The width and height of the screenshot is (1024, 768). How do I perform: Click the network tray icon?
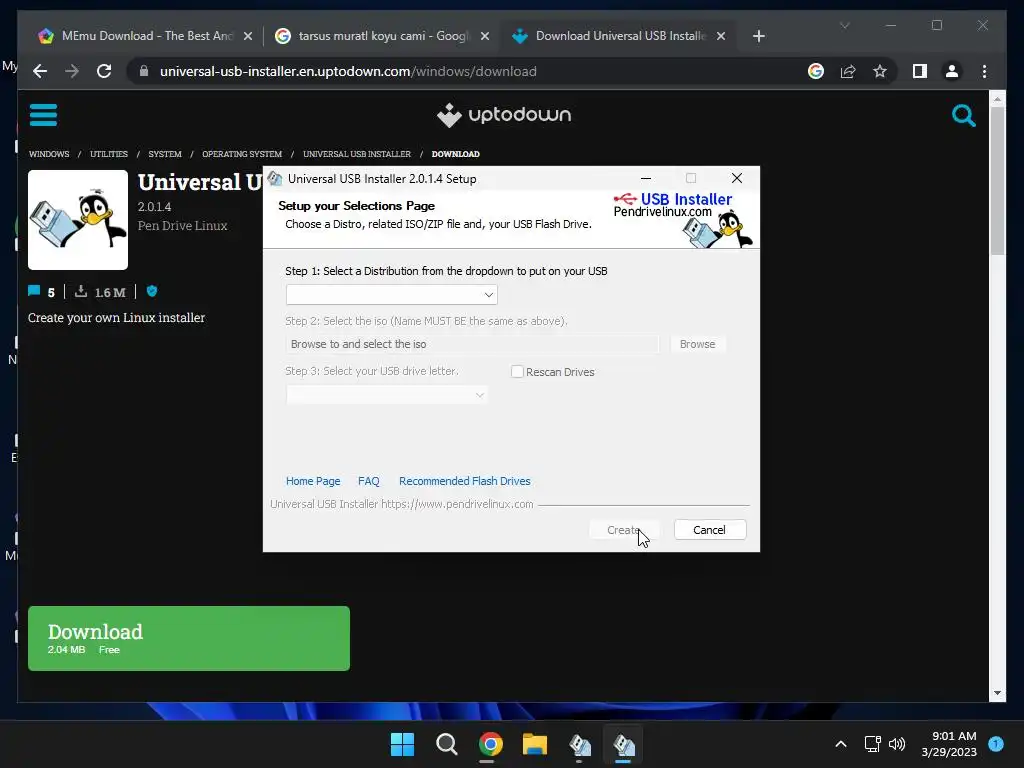click(872, 744)
